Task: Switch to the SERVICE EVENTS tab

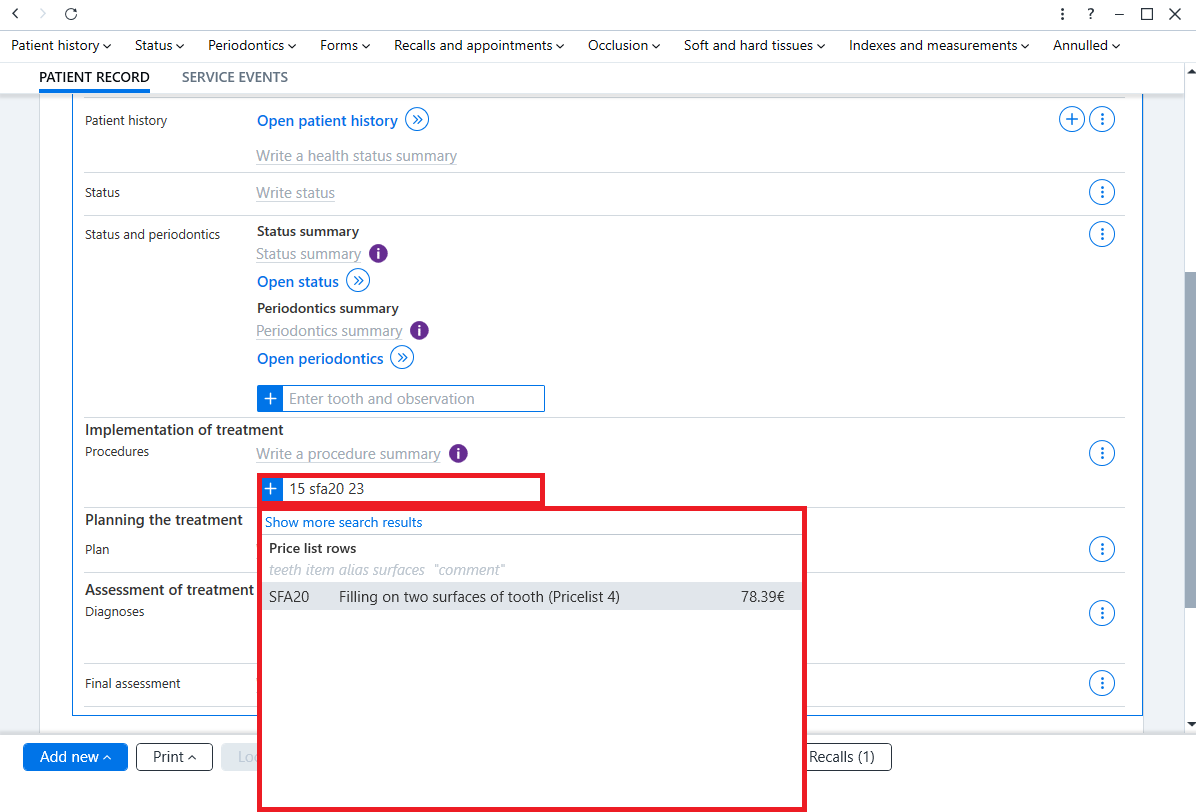Action: (x=235, y=77)
